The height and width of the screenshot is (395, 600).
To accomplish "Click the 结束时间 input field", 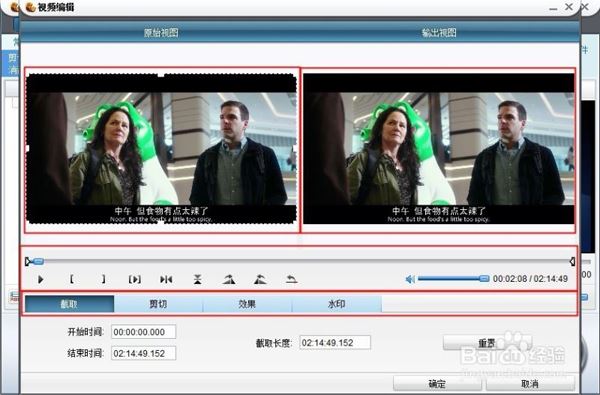I will click(x=143, y=353).
